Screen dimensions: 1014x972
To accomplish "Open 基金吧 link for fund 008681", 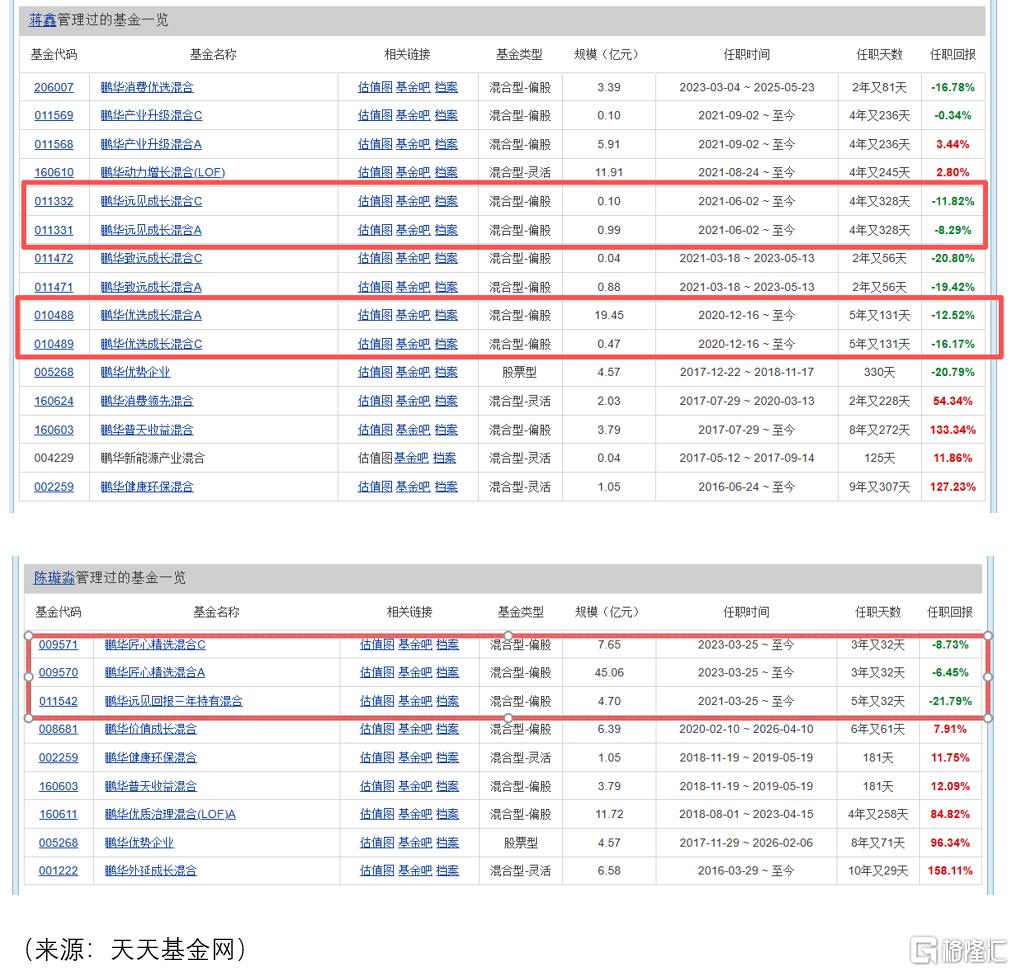I will tap(415, 729).
